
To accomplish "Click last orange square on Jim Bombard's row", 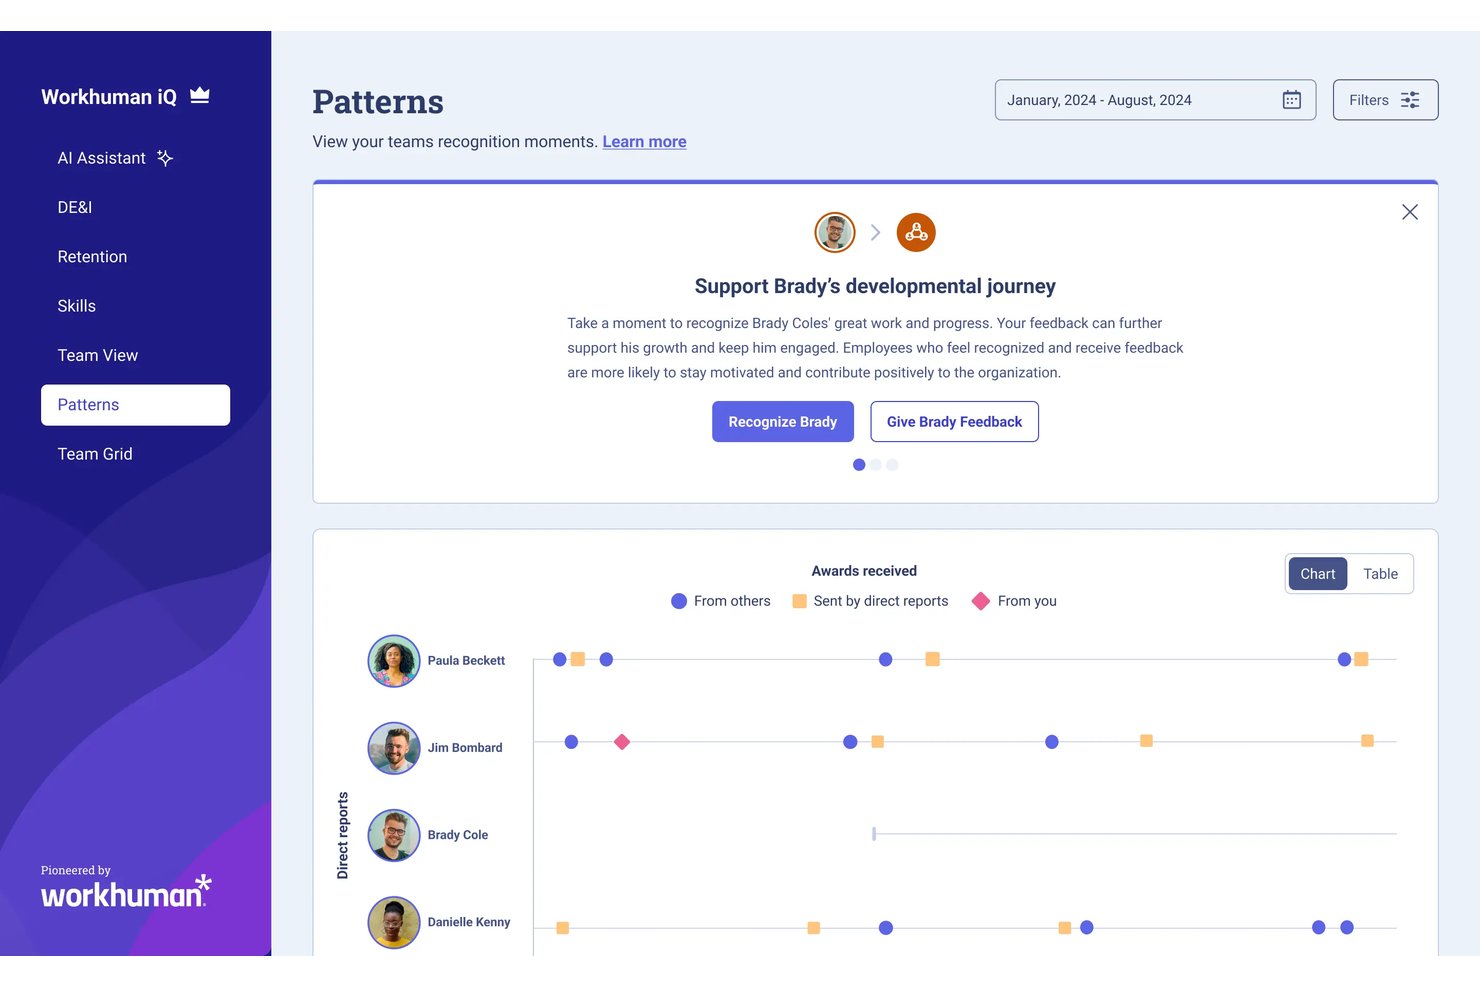I will pyautogui.click(x=1367, y=741).
